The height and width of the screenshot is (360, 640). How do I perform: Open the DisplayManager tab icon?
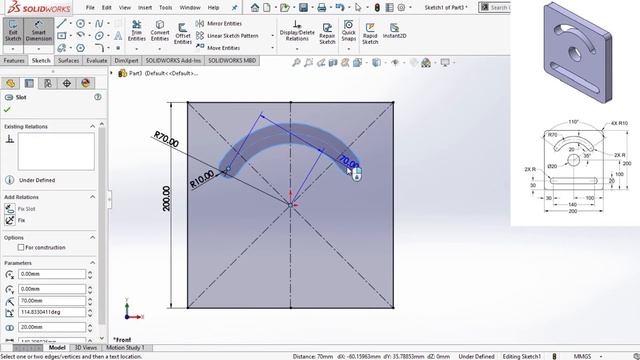(x=85, y=83)
